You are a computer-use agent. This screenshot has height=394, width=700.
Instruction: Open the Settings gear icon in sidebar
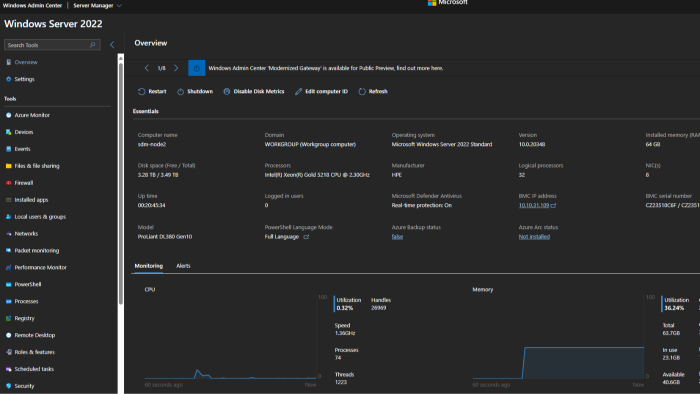[8, 79]
